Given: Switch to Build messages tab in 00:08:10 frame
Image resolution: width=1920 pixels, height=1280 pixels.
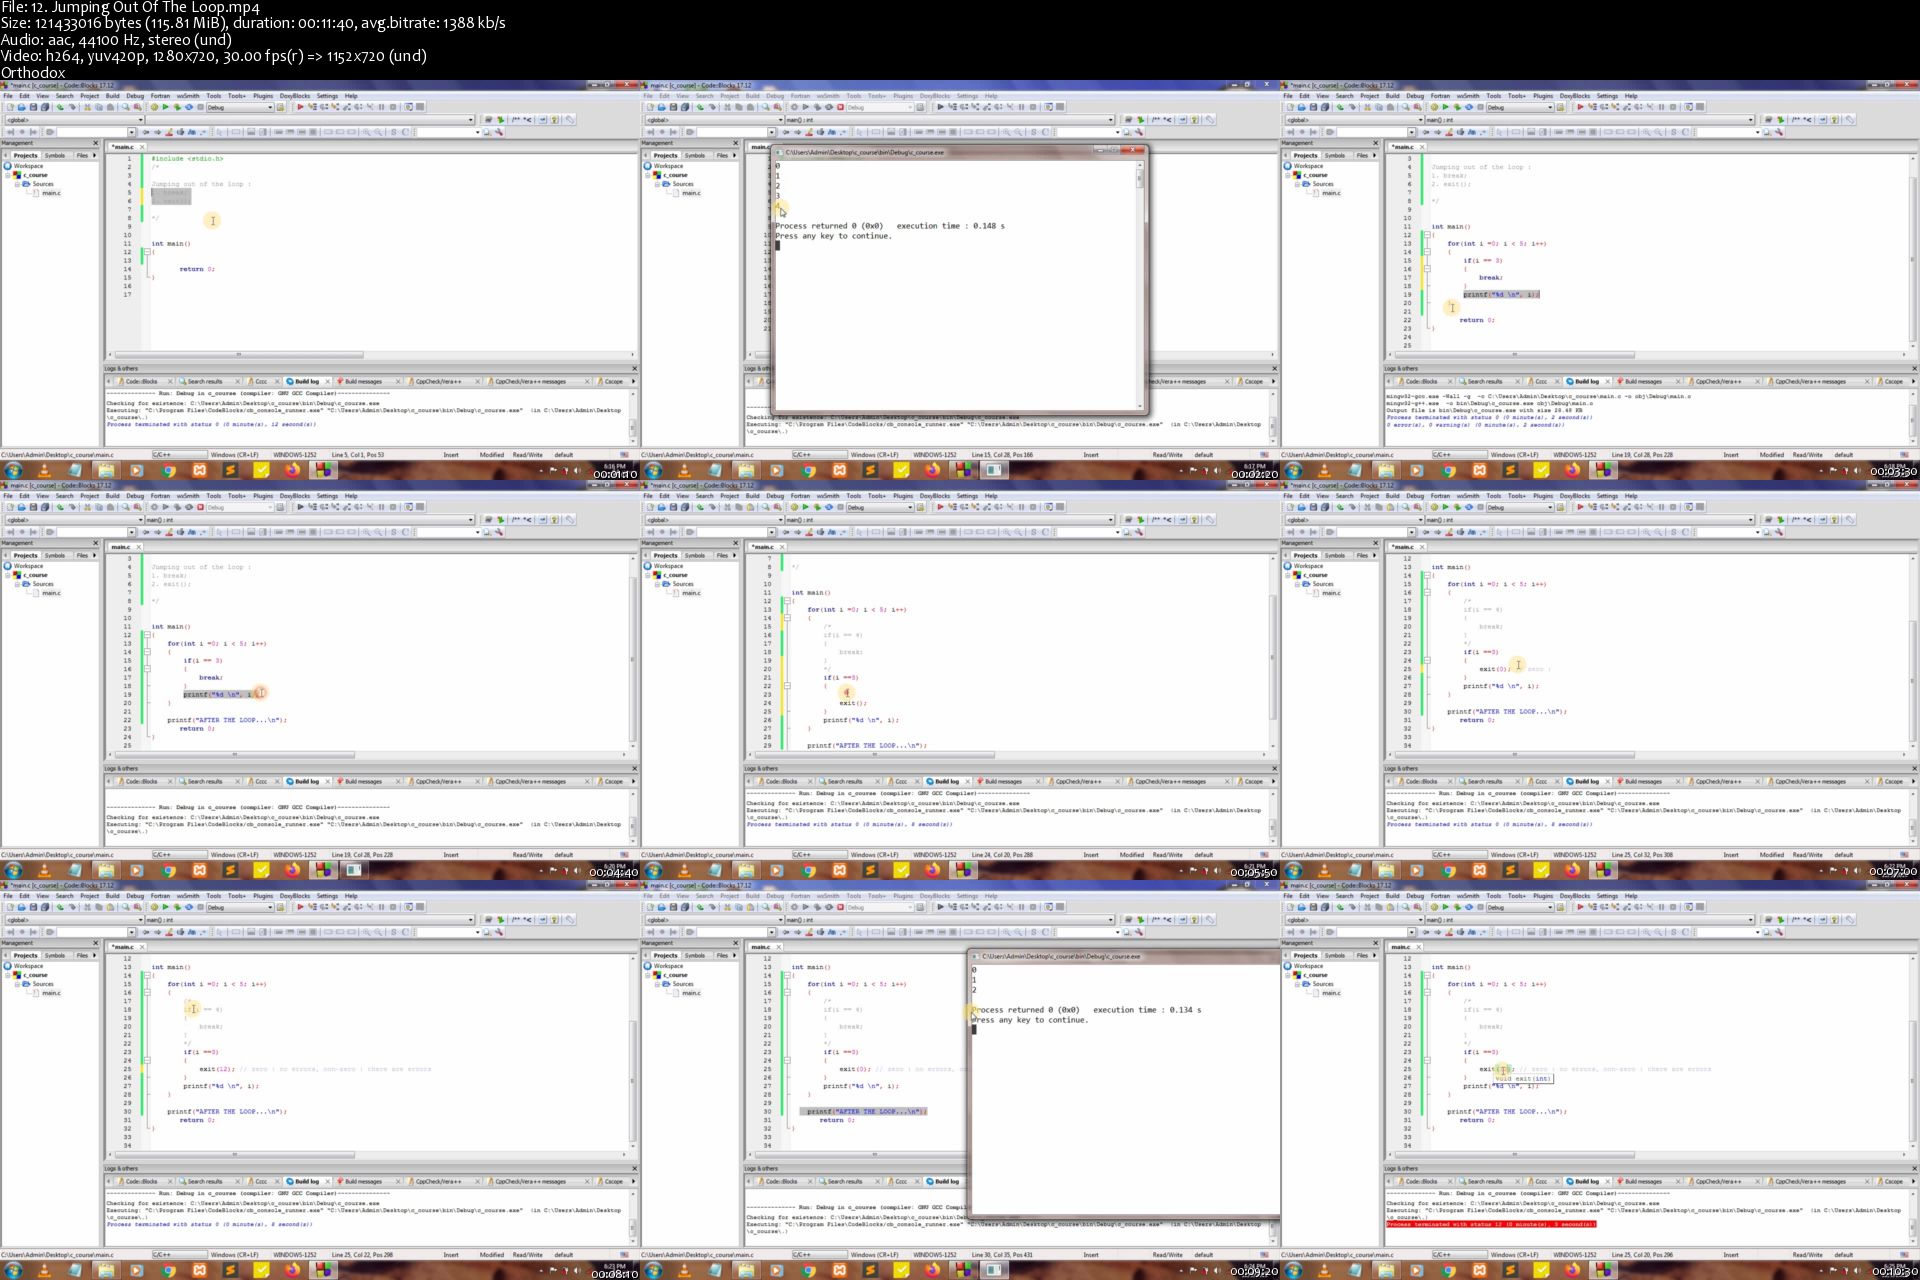Looking at the screenshot, I should click(x=362, y=1181).
